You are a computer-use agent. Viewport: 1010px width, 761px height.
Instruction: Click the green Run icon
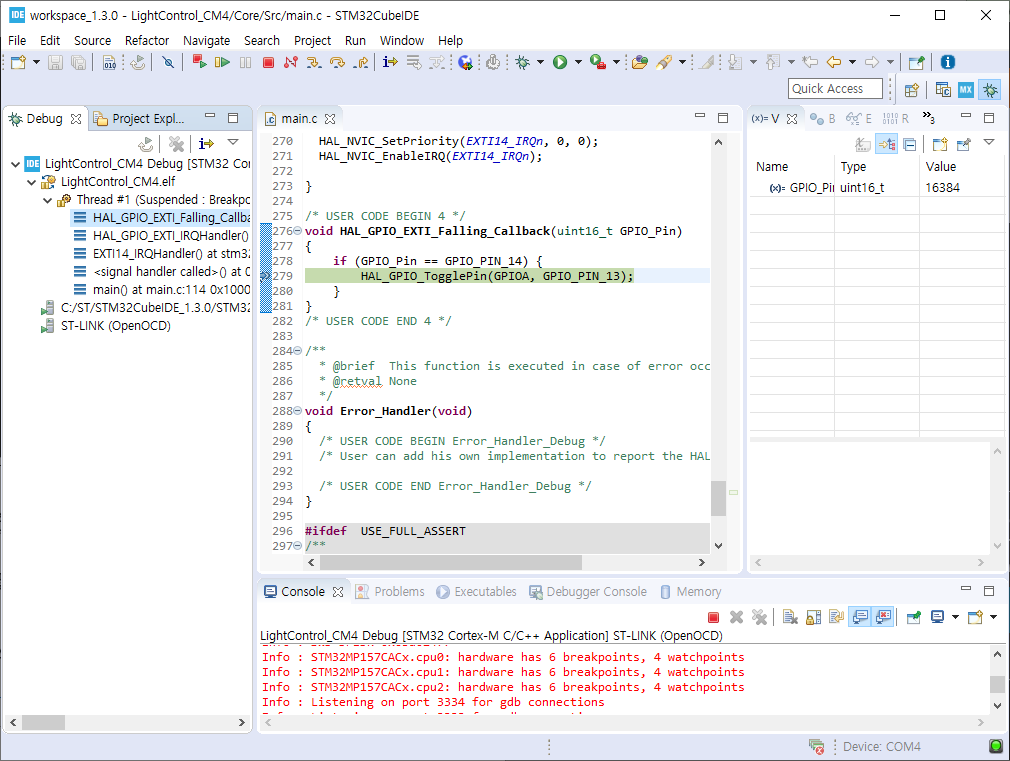(560, 62)
